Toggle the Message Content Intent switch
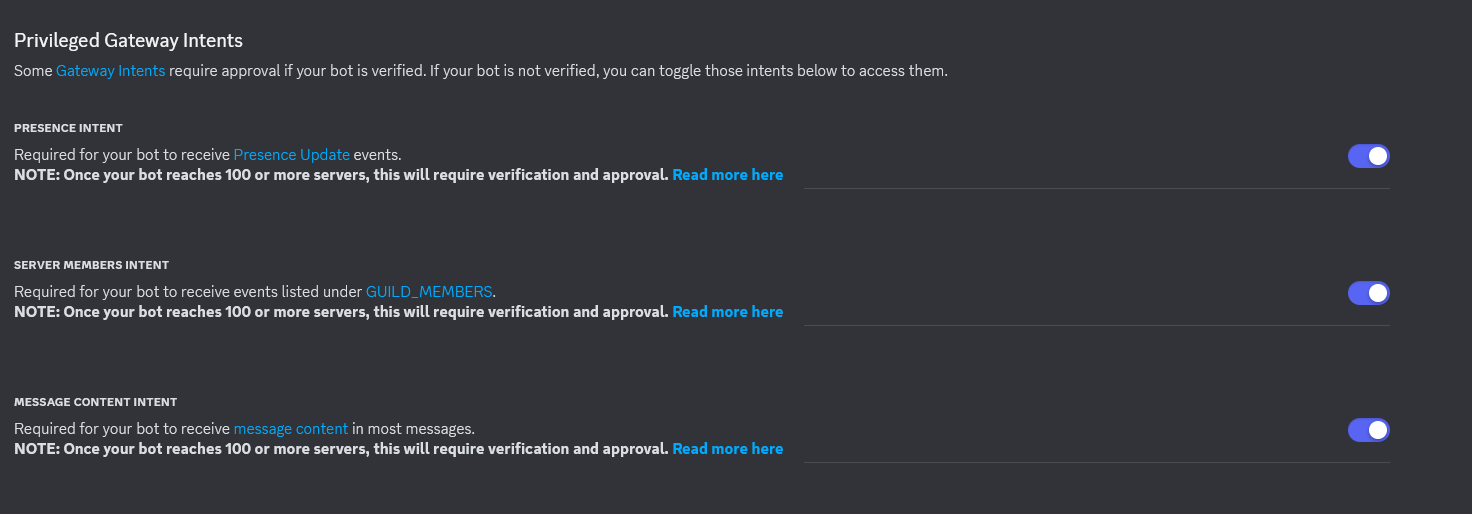The image size is (1472, 514). pyautogui.click(x=1368, y=430)
